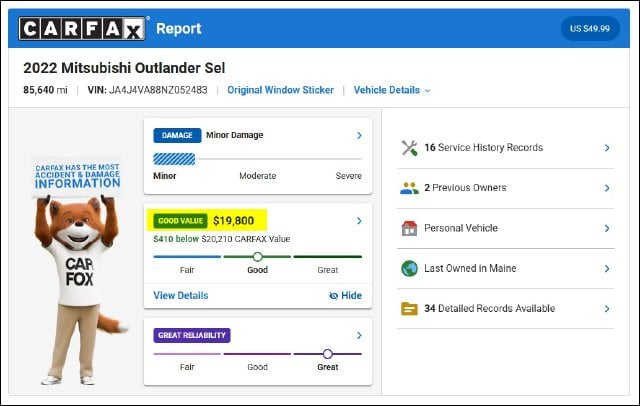This screenshot has height=406, width=640.
Task: Click the Previous Owners people icon
Action: coord(409,188)
